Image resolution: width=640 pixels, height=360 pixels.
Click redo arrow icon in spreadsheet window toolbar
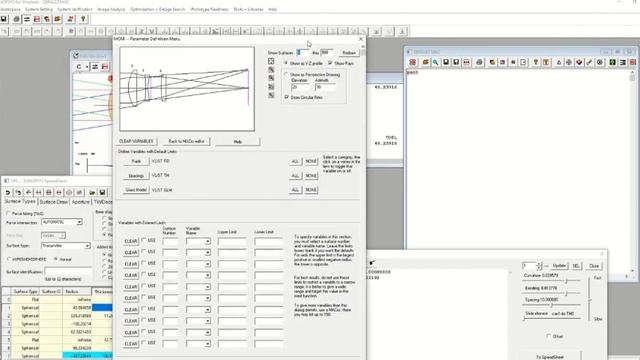18,192
